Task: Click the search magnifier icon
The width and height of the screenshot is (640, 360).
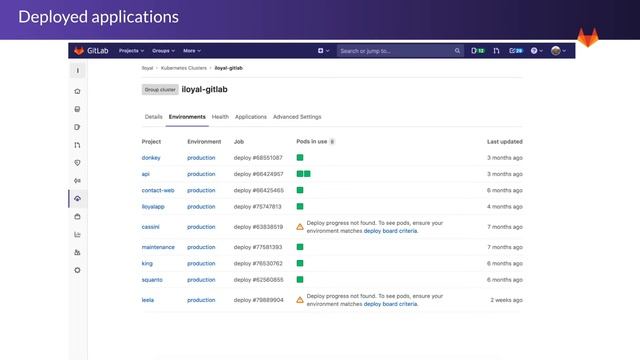Action: (457, 51)
